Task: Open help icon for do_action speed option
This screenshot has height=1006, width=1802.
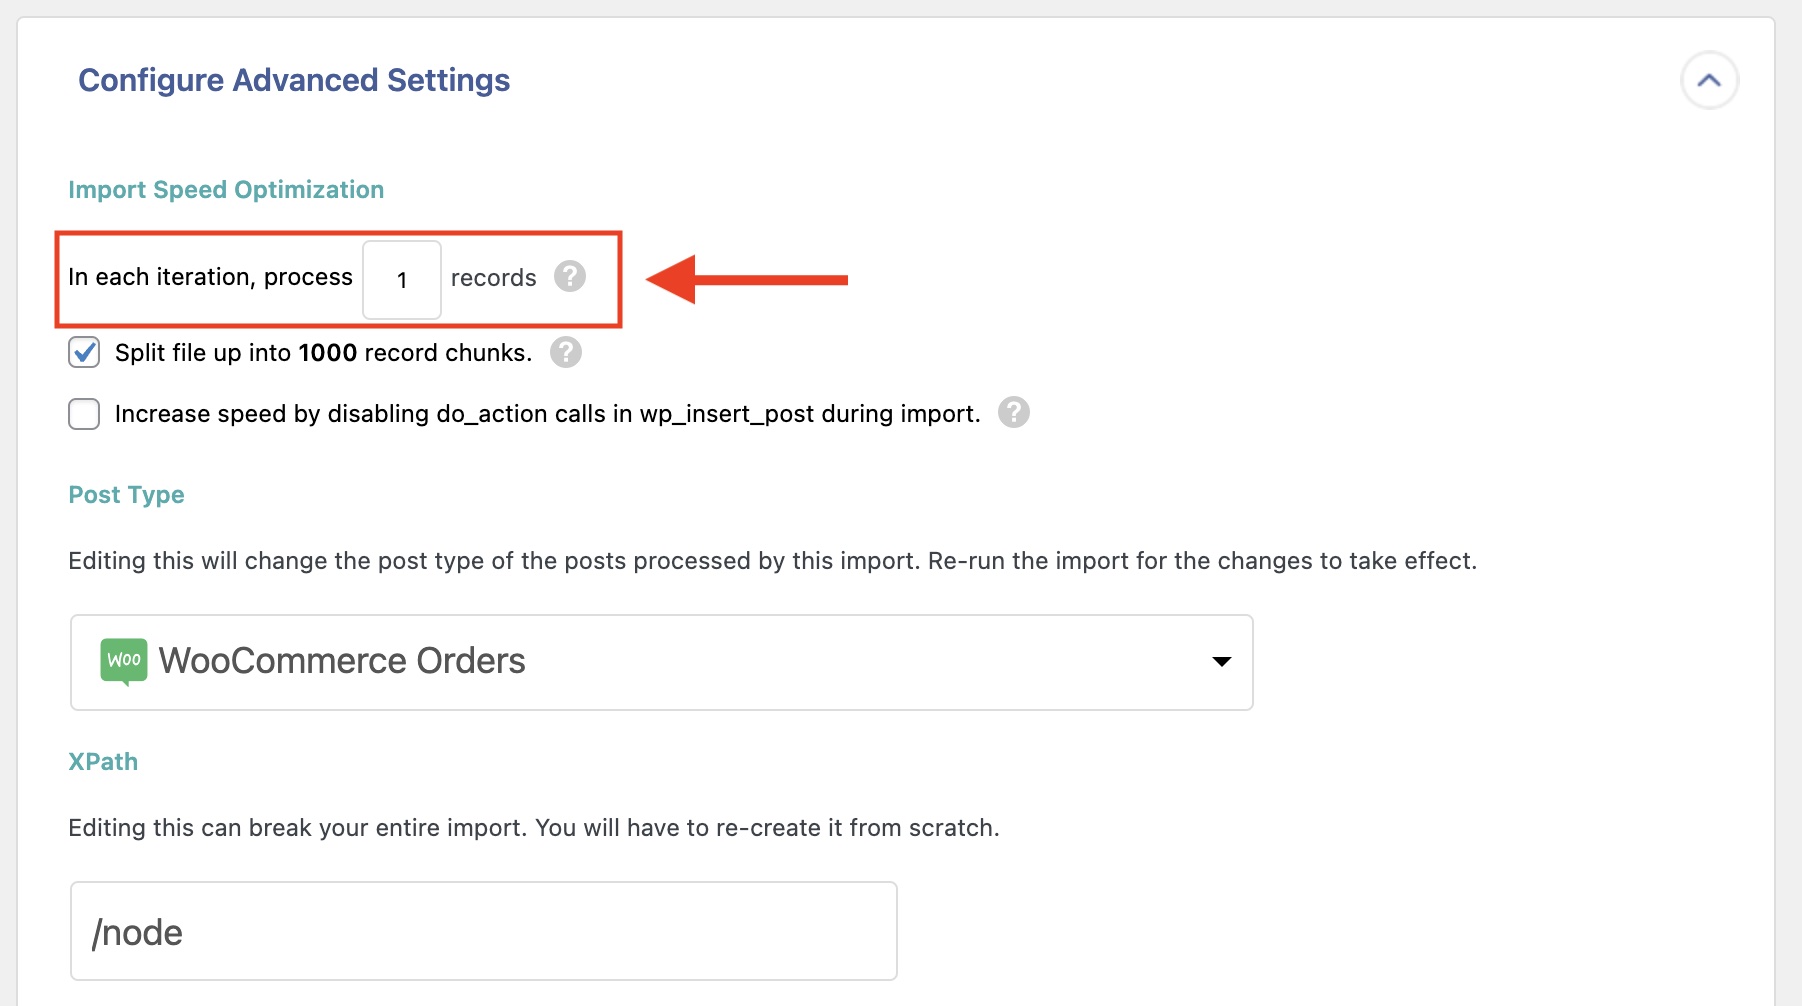Action: [1014, 412]
